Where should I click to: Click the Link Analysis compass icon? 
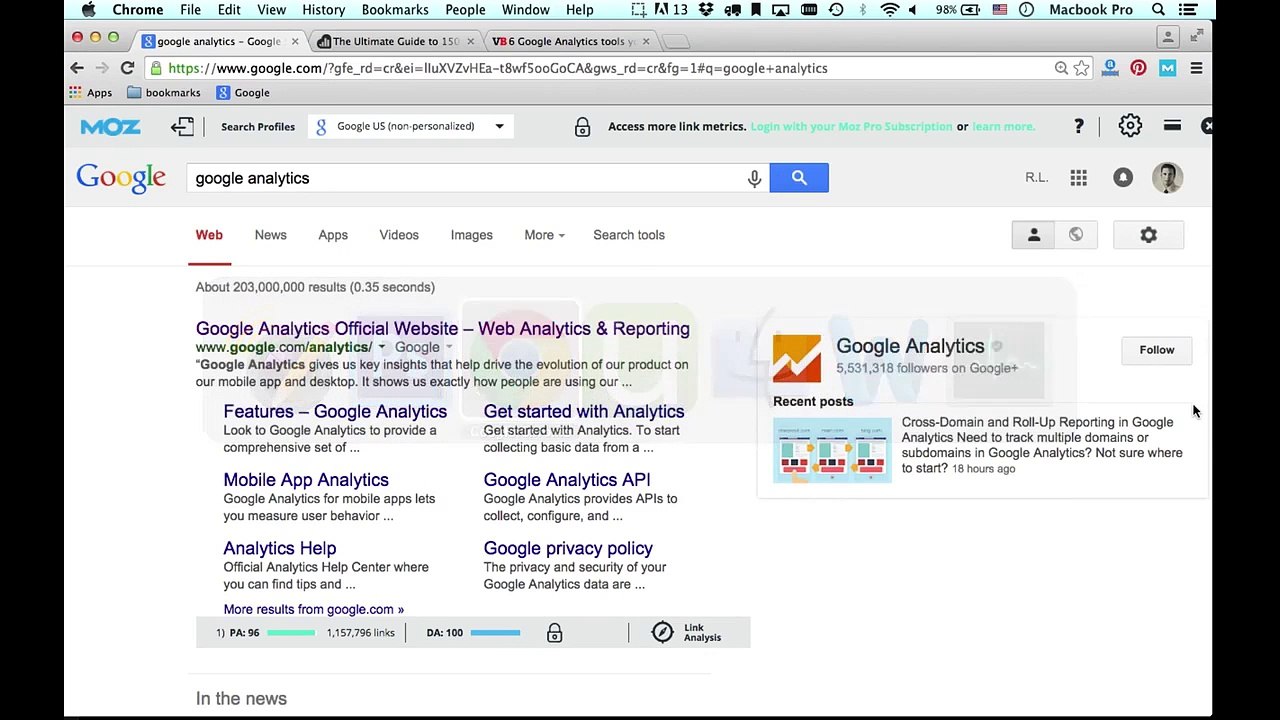662,632
